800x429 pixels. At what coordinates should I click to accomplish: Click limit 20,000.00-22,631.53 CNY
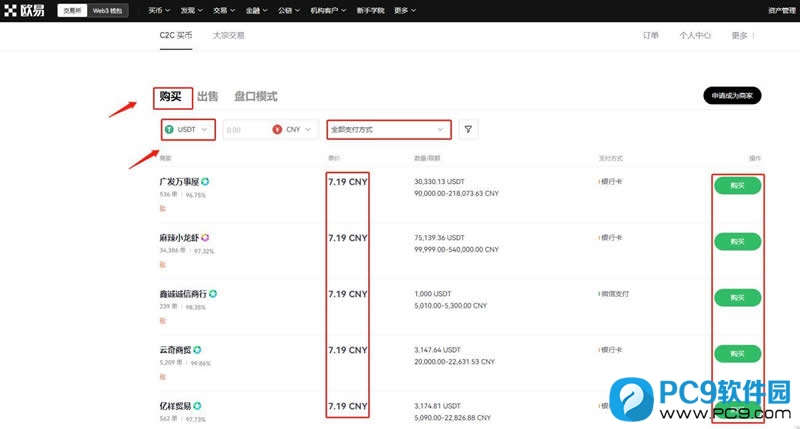point(455,362)
